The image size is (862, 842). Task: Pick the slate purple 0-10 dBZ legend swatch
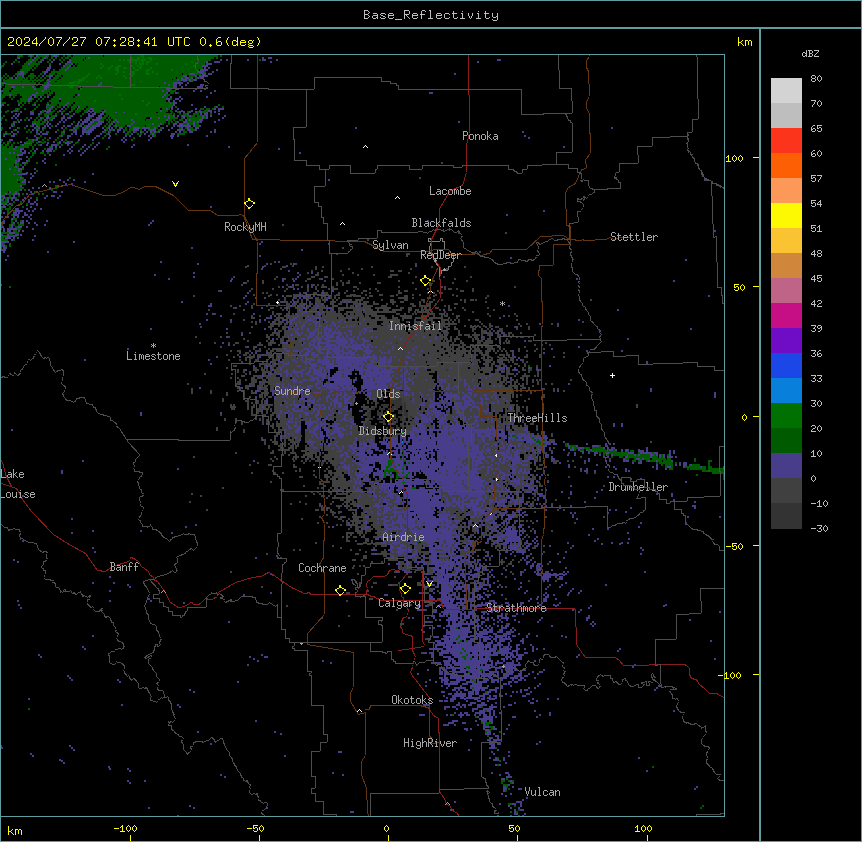tap(786, 466)
